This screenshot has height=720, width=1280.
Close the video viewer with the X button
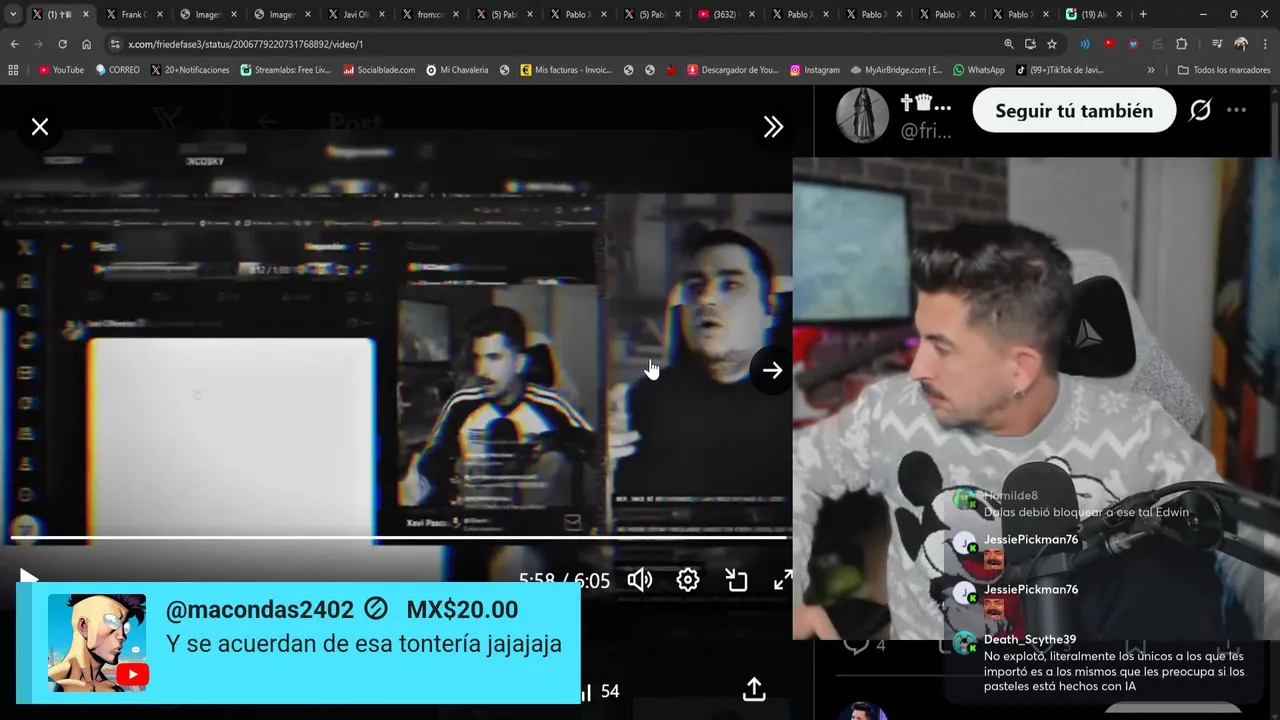click(x=40, y=127)
